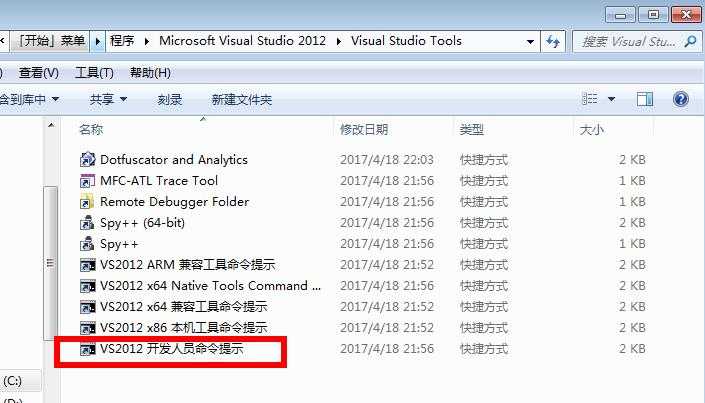Open the 共享 dropdown
This screenshot has height=403, width=705.
click(108, 99)
